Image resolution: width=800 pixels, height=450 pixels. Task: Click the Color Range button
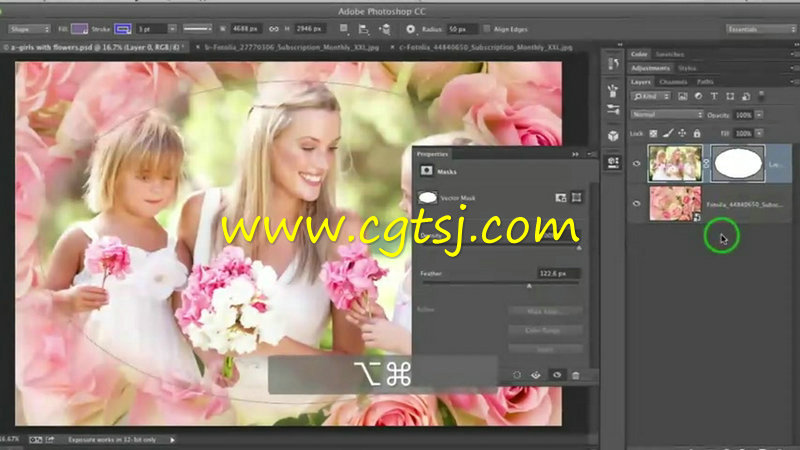point(545,330)
